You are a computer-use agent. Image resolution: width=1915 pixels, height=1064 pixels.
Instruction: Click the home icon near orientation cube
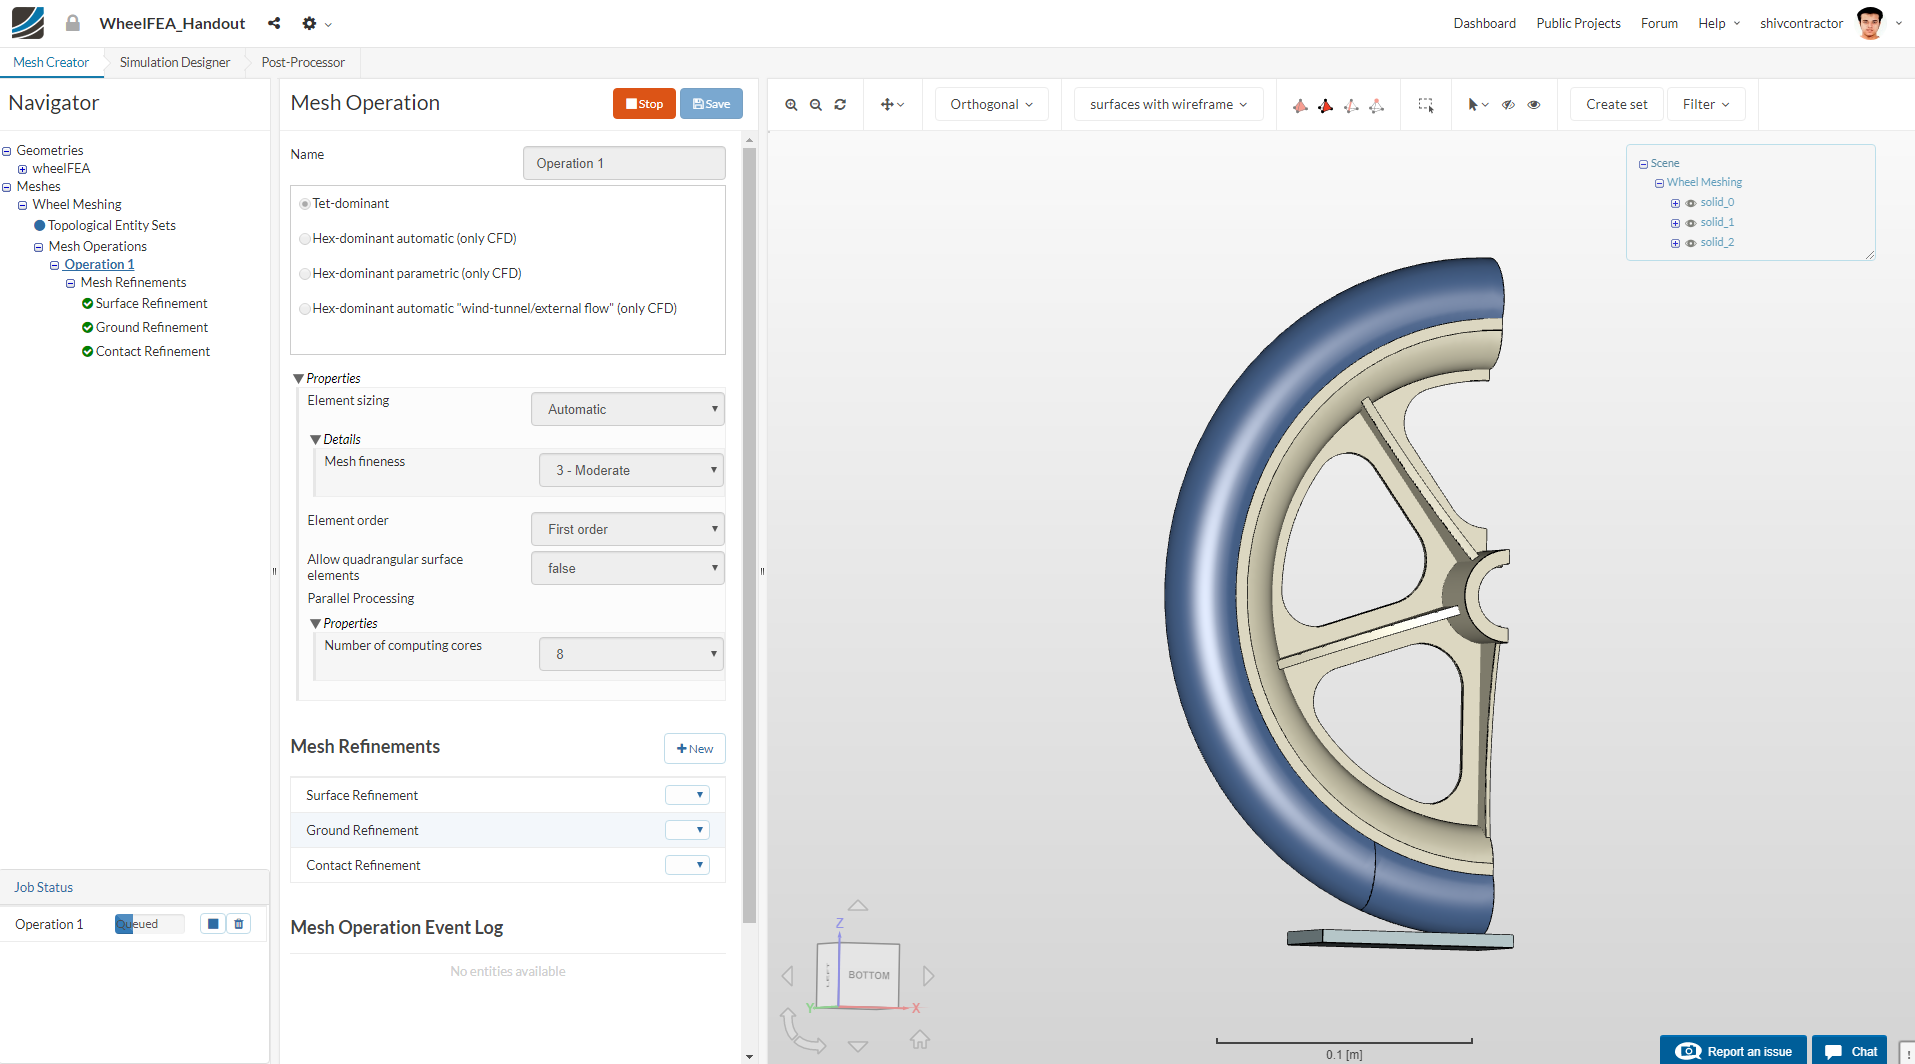920,1040
